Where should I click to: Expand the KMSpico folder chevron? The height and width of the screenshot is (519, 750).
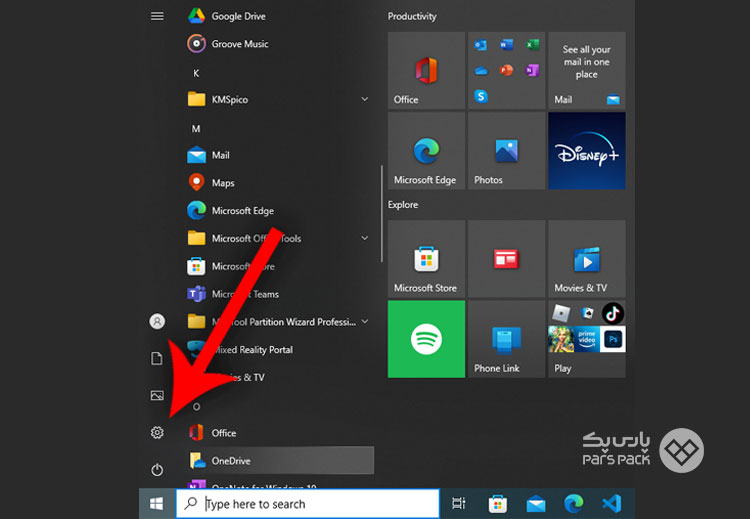[x=364, y=99]
